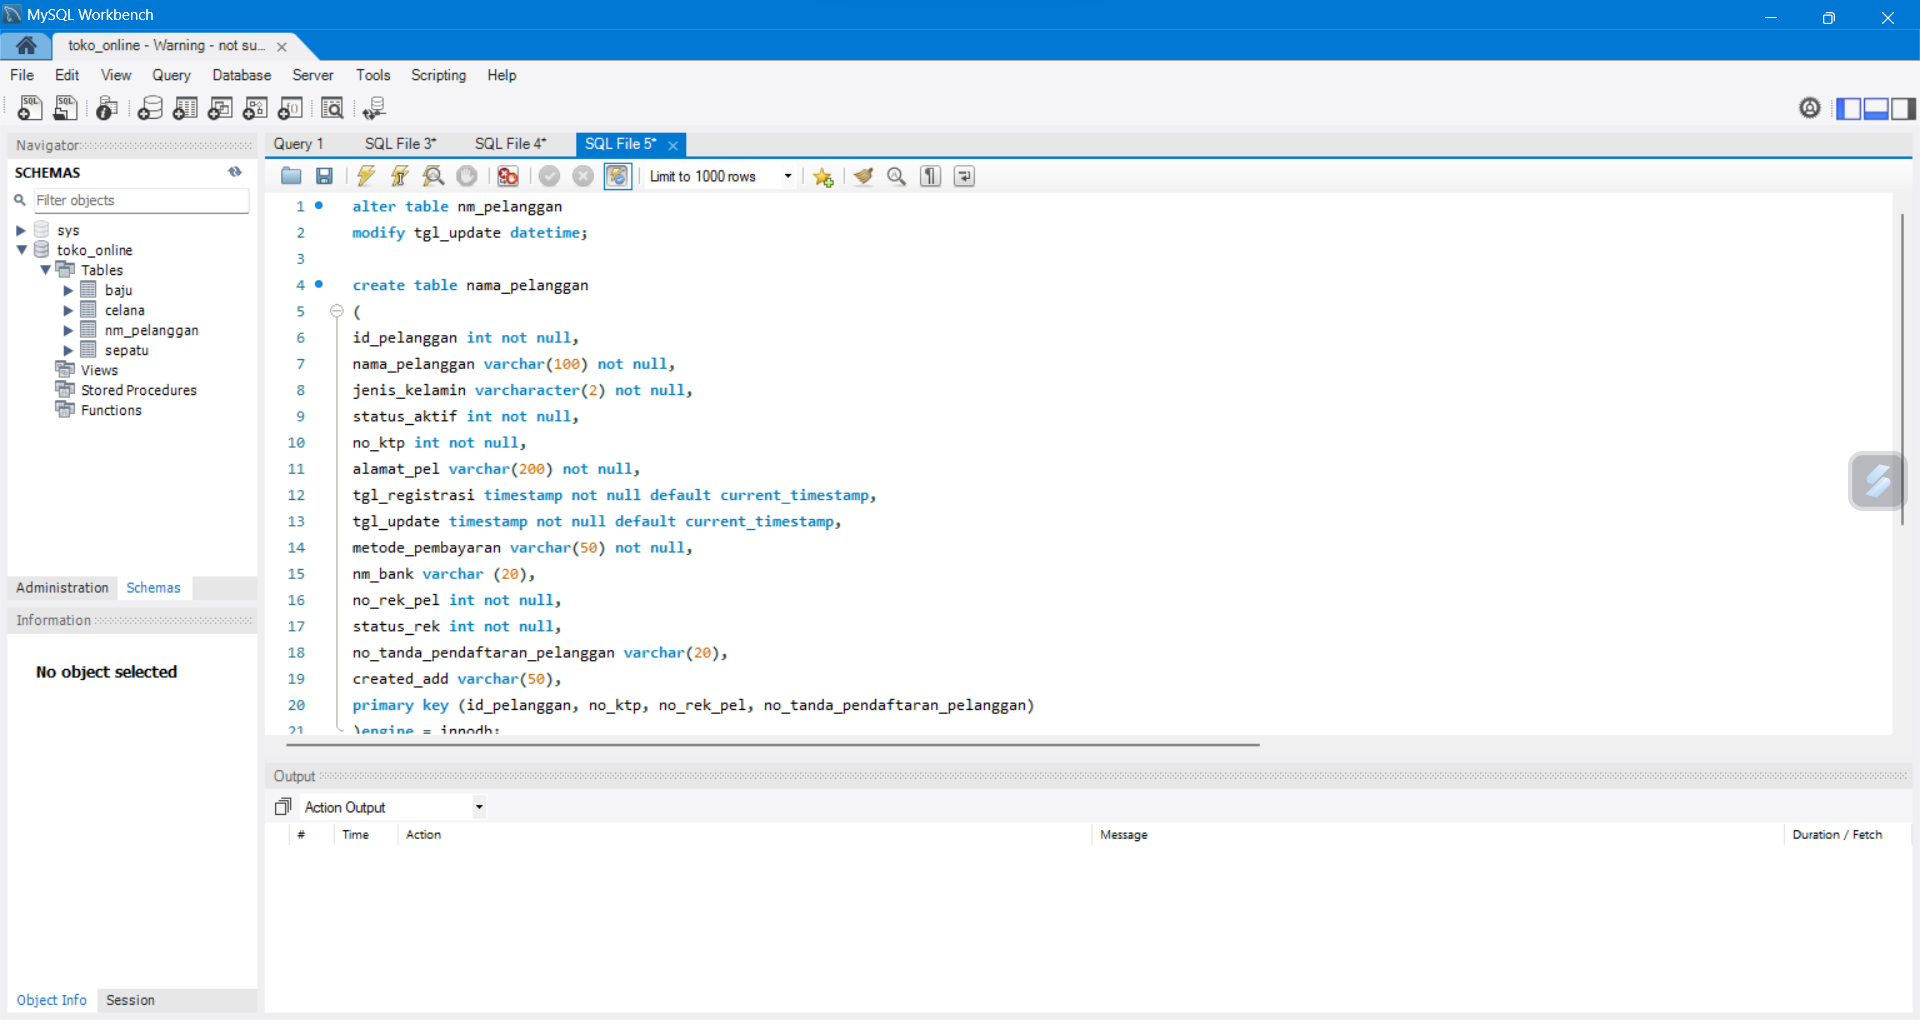Viewport: 1920px width, 1020px height.
Task: Toggle the left sidebar panel visibility
Action: tap(1849, 108)
